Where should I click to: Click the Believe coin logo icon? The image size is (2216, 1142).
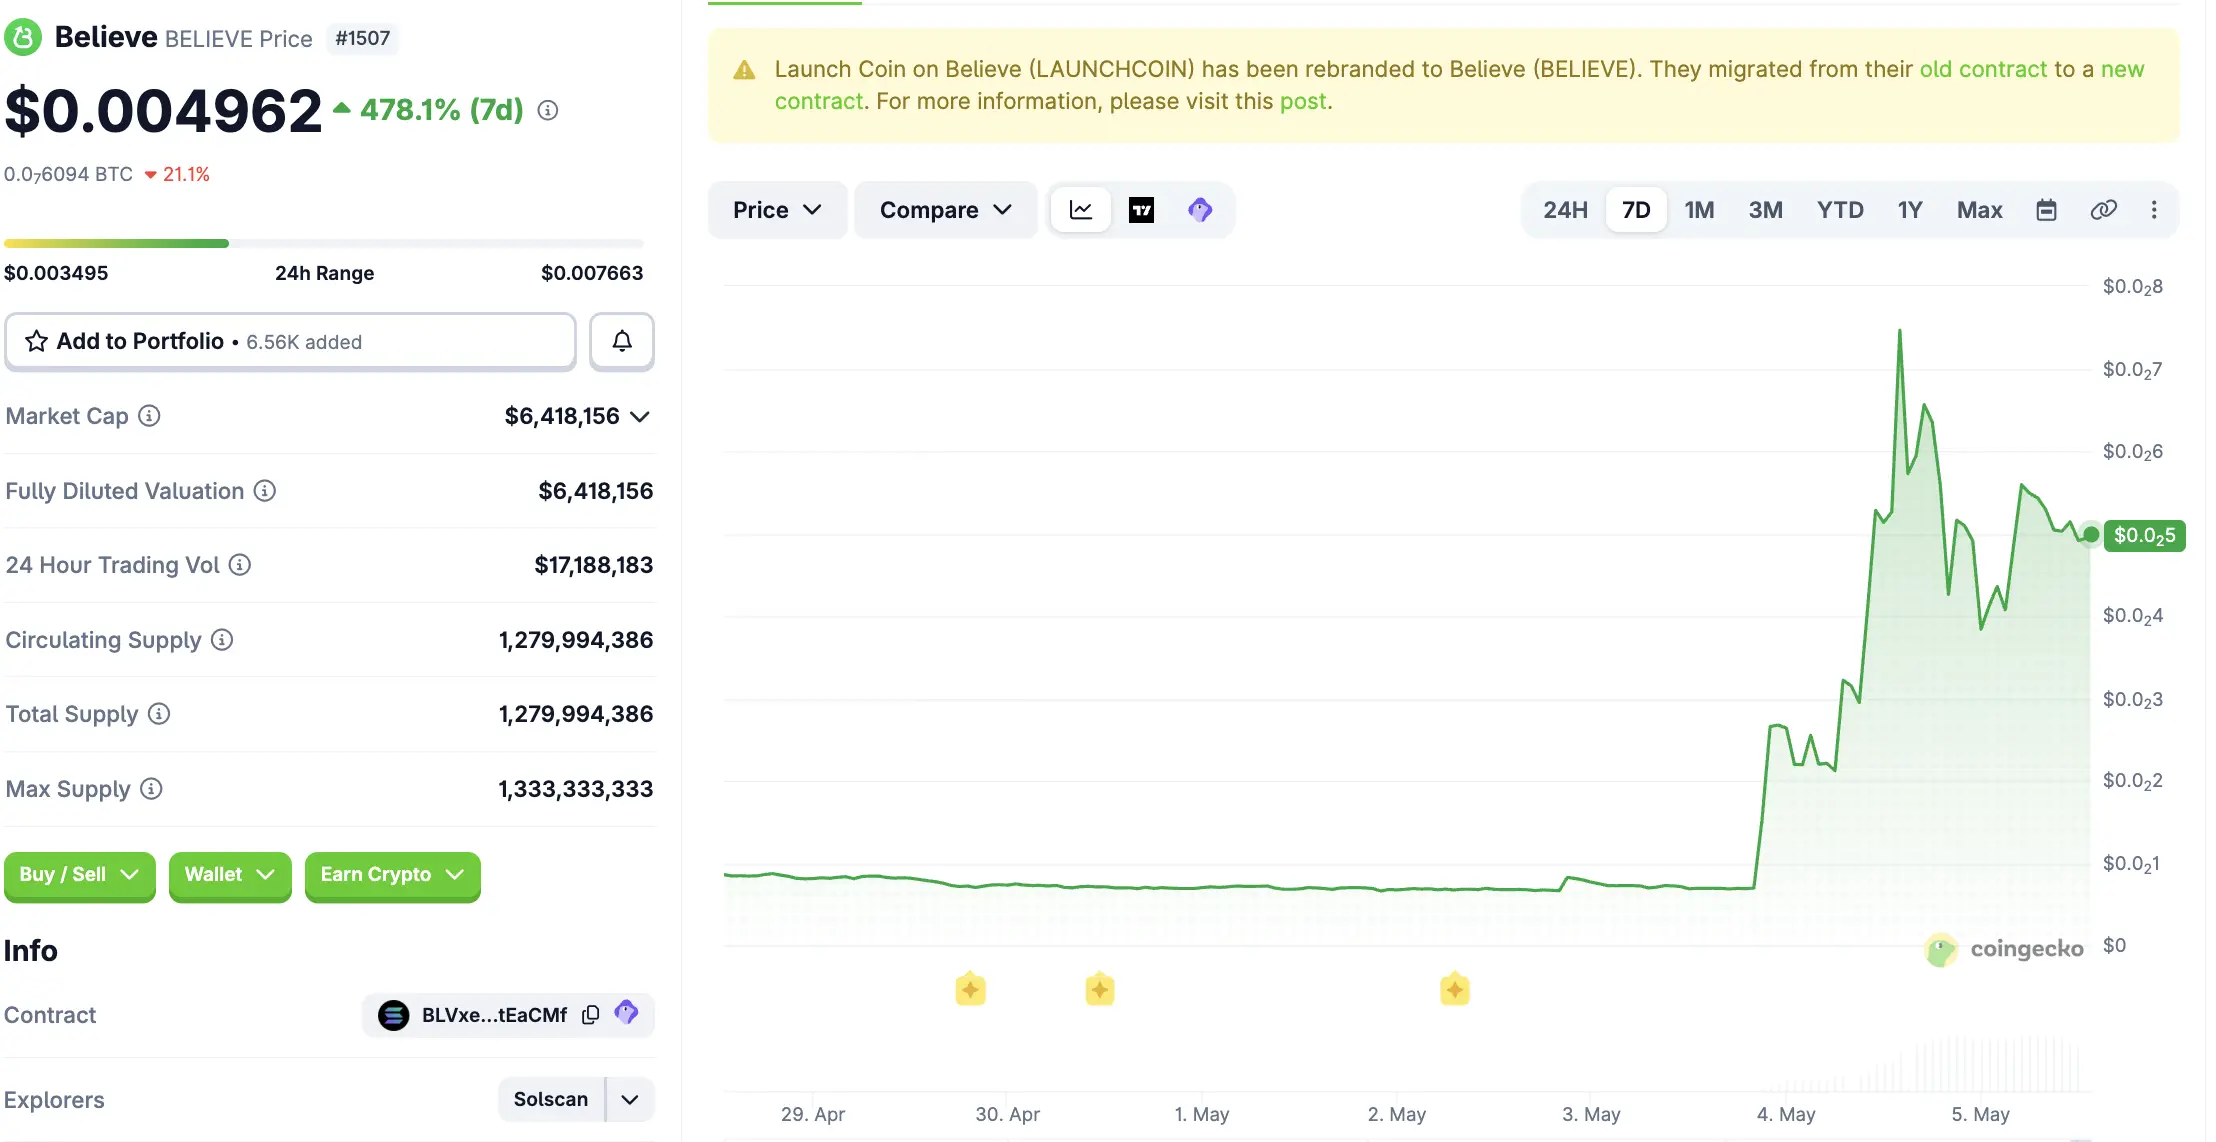23,38
